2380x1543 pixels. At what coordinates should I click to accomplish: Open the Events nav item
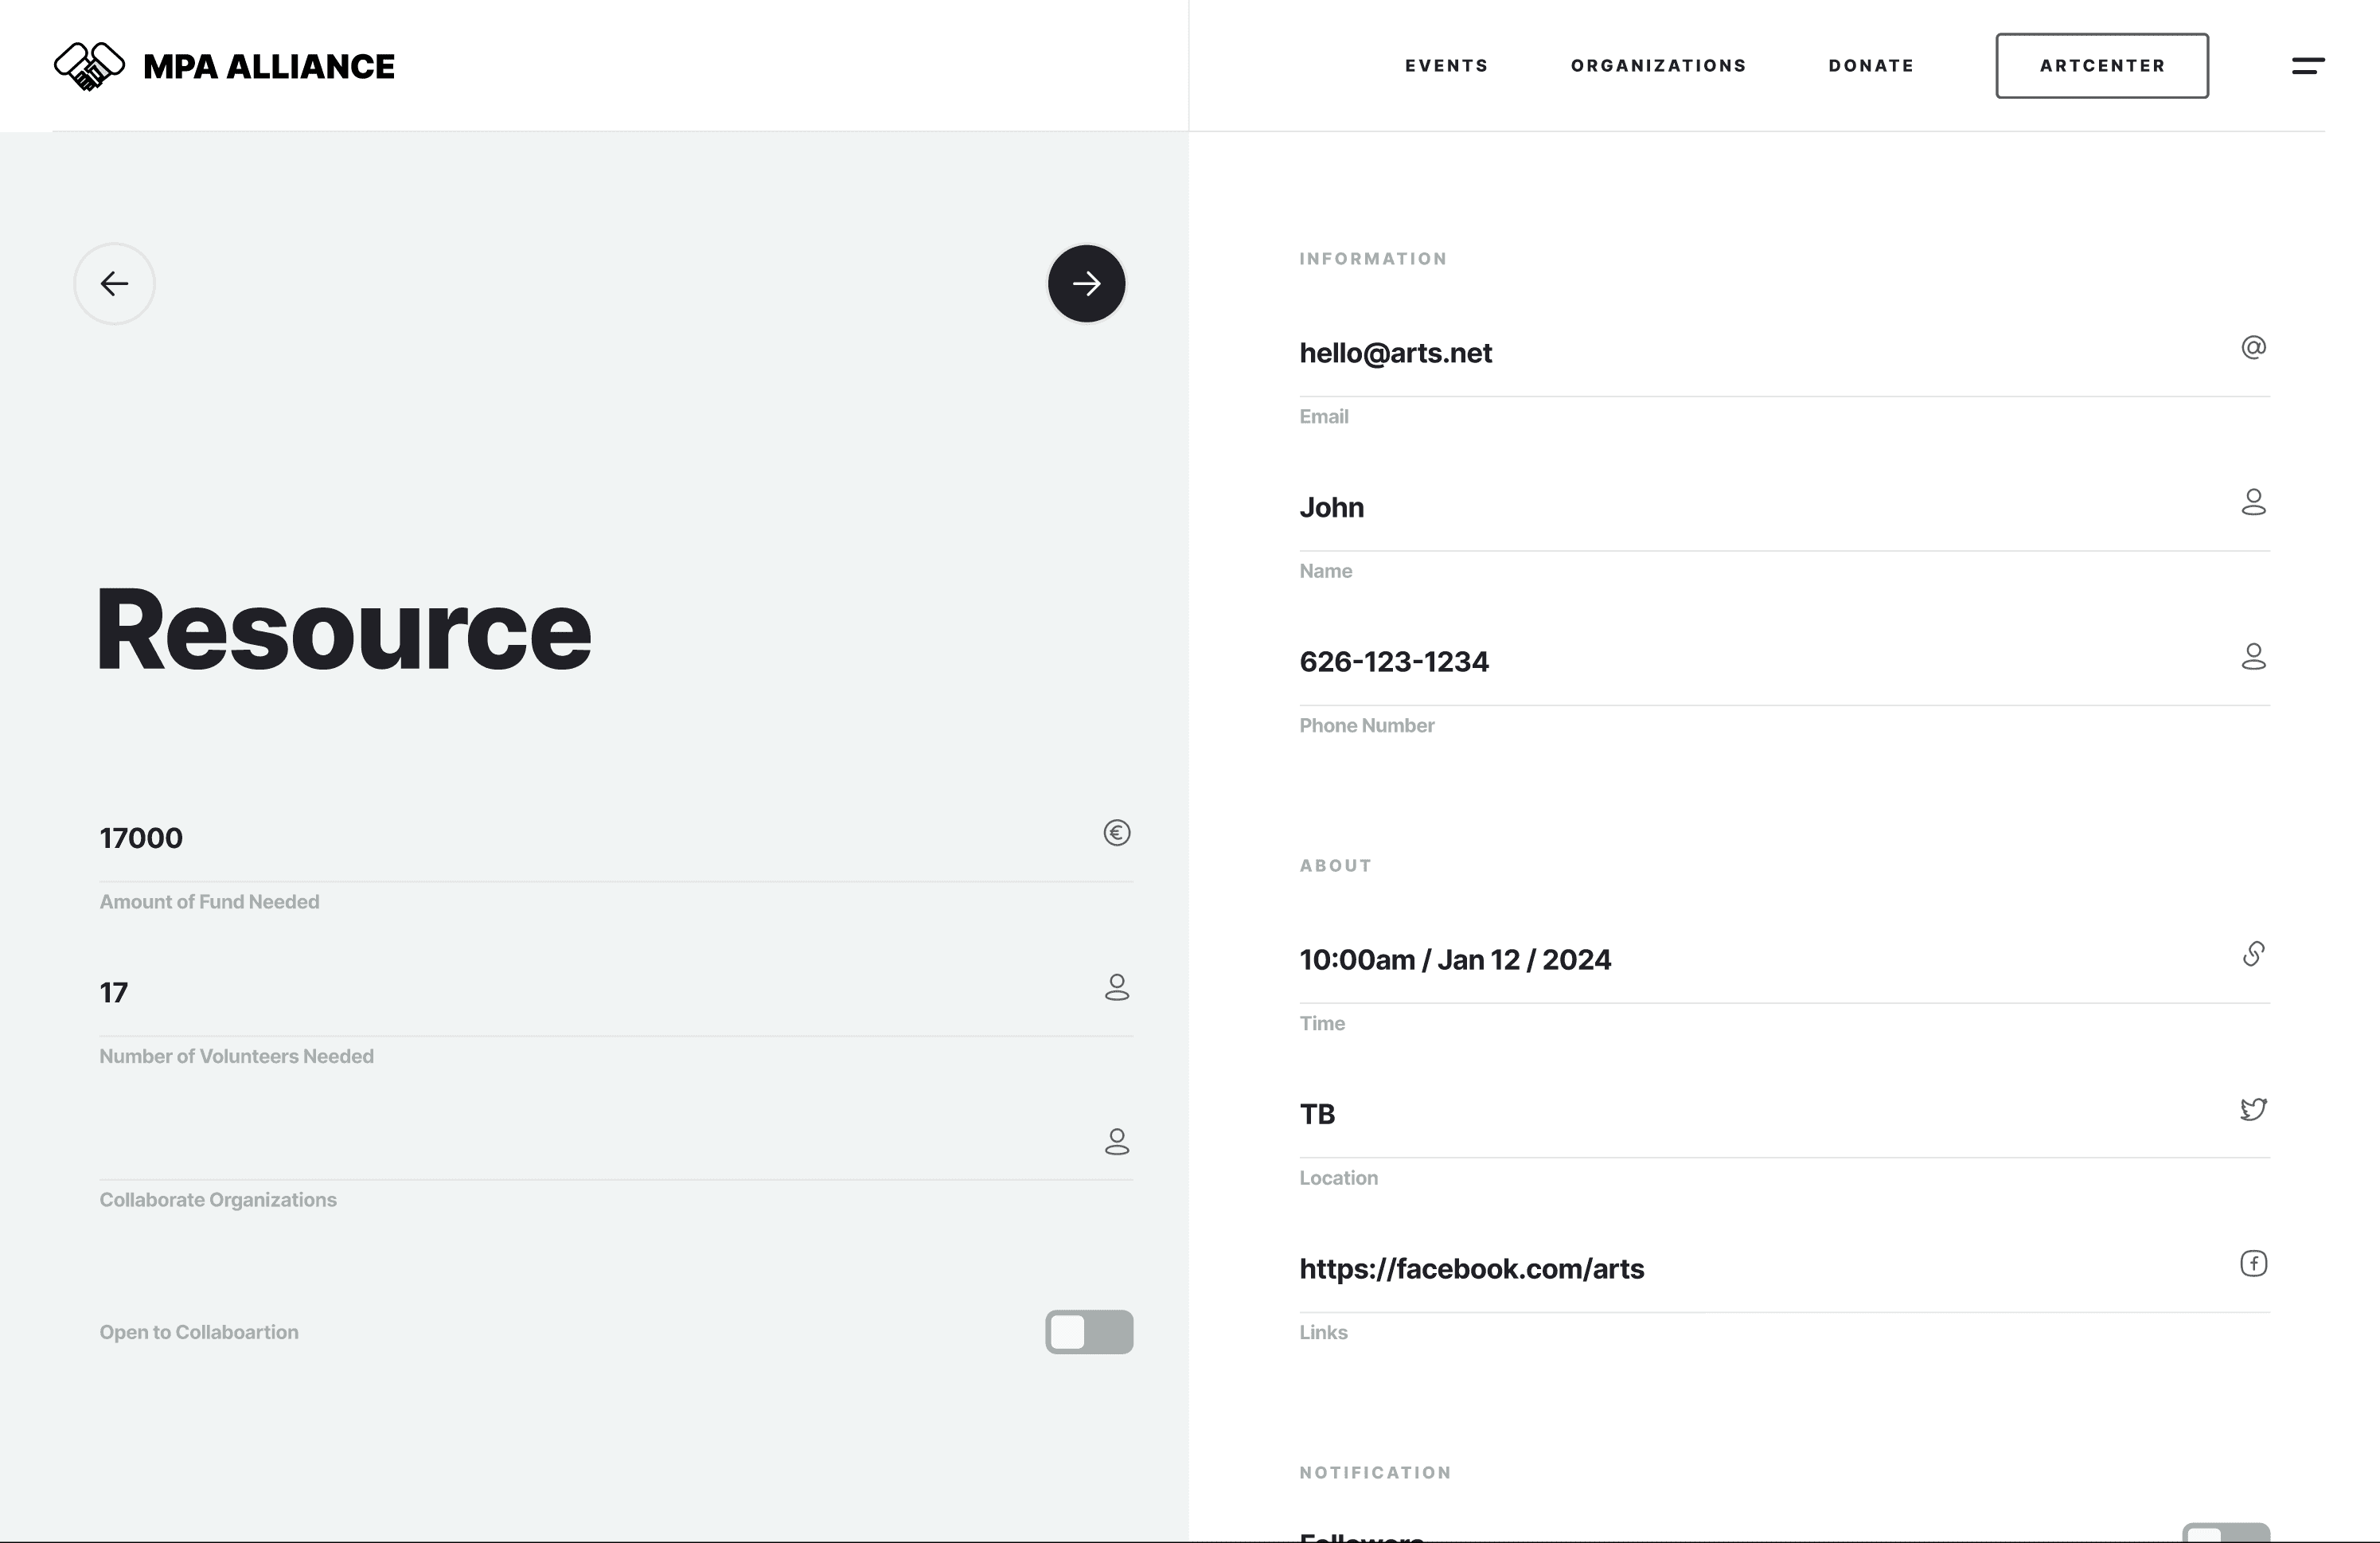pyautogui.click(x=1446, y=66)
